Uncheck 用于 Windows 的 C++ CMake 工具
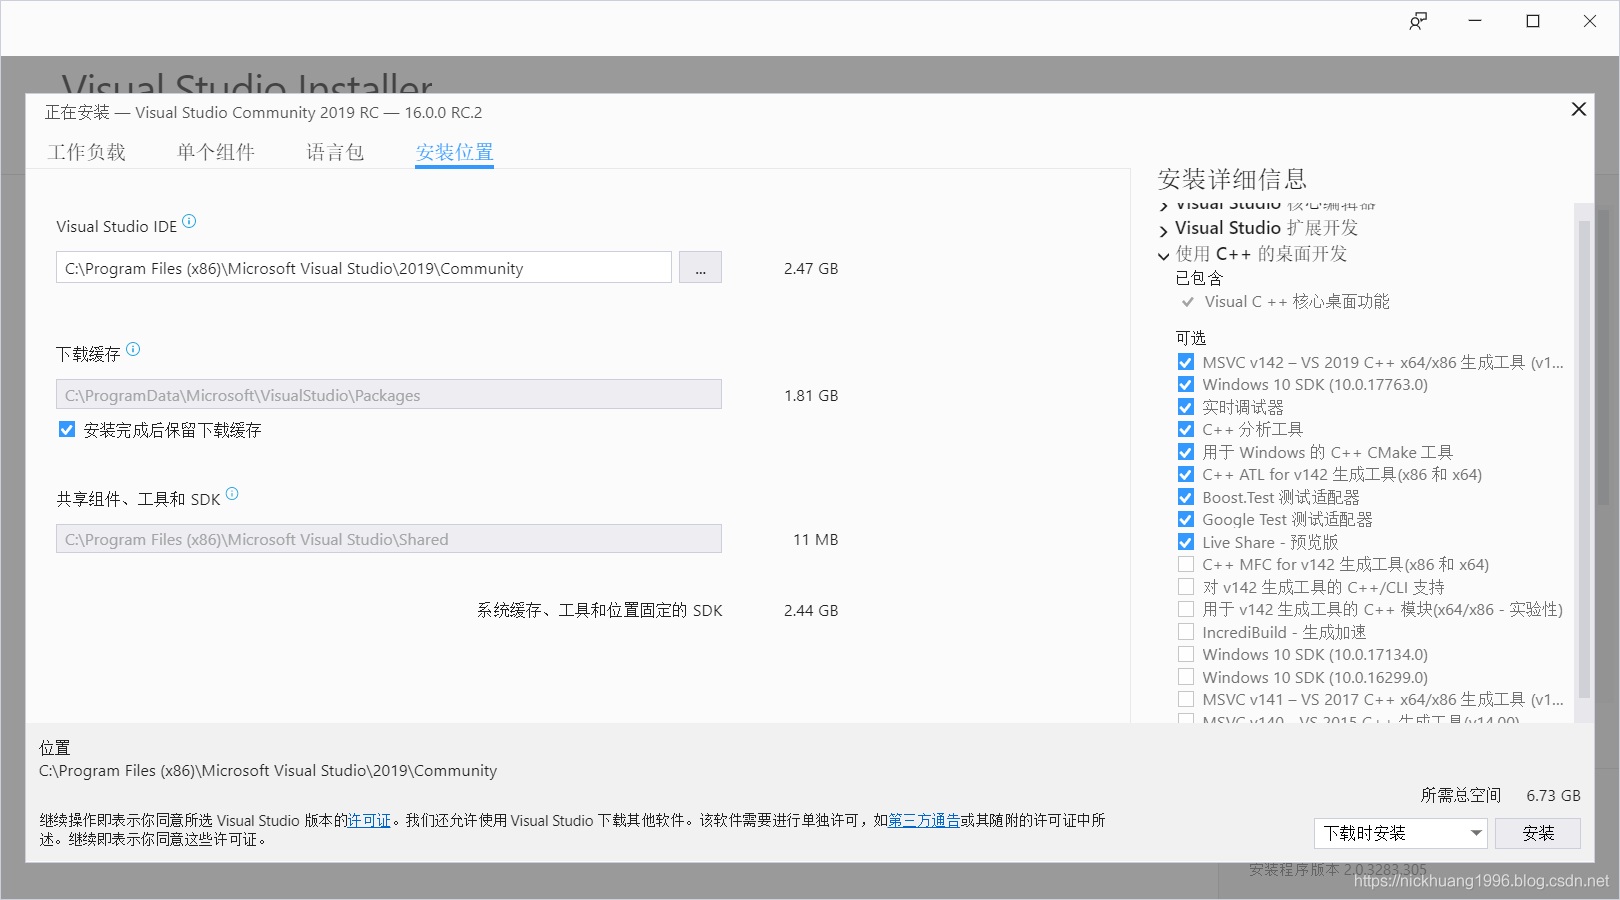The height and width of the screenshot is (900, 1620). [x=1186, y=452]
